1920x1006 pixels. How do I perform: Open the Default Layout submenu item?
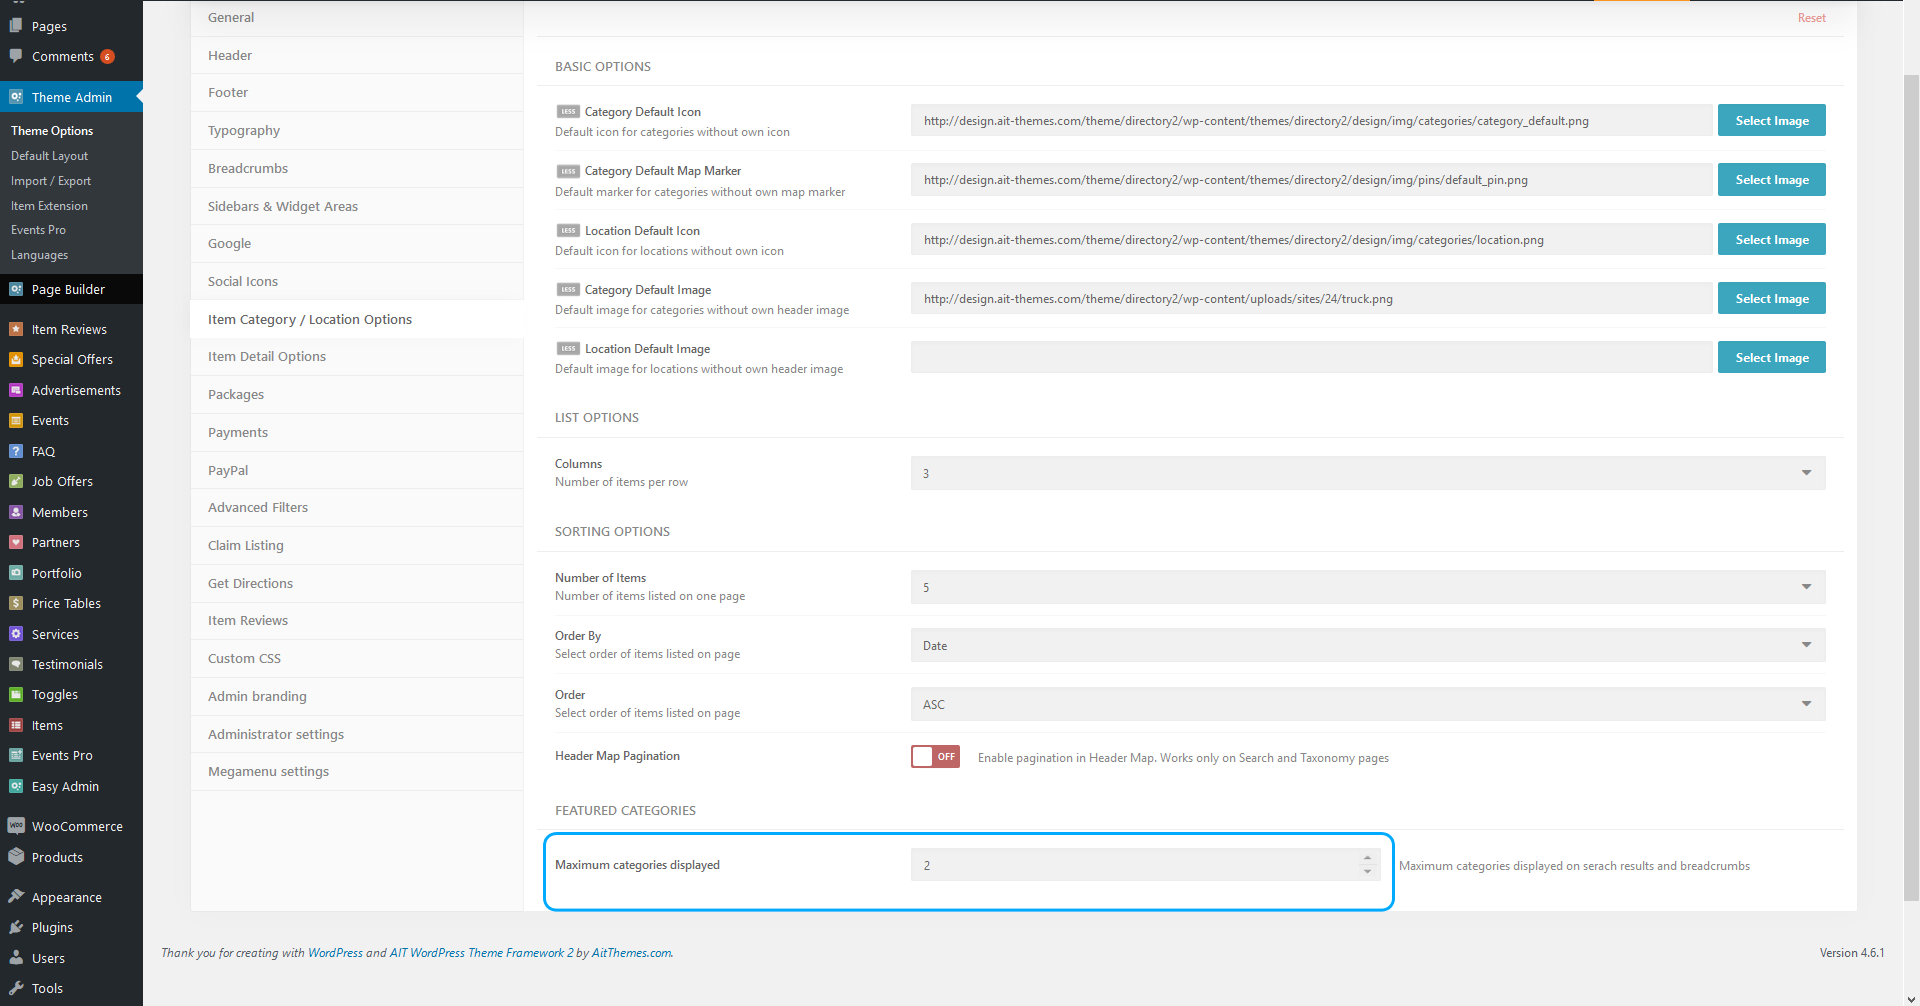click(49, 156)
